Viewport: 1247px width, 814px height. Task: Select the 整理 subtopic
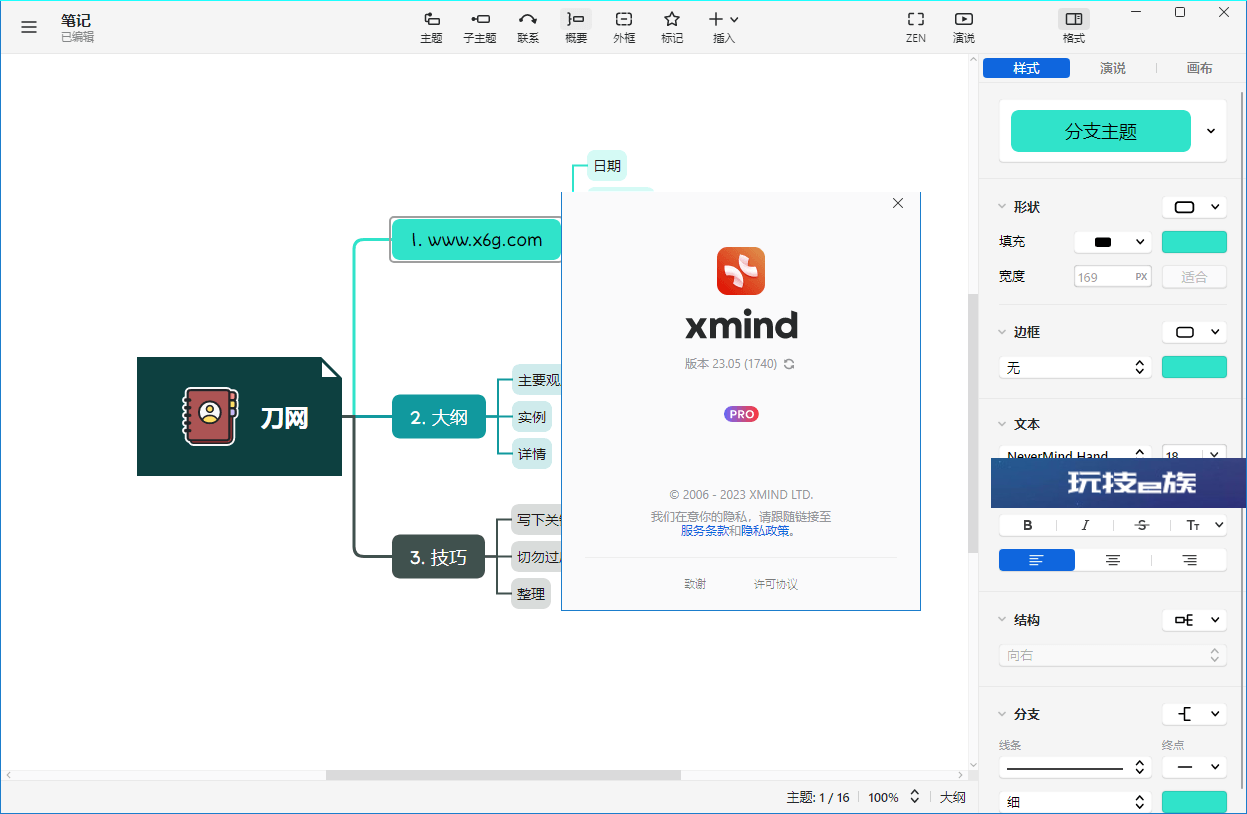(x=531, y=594)
